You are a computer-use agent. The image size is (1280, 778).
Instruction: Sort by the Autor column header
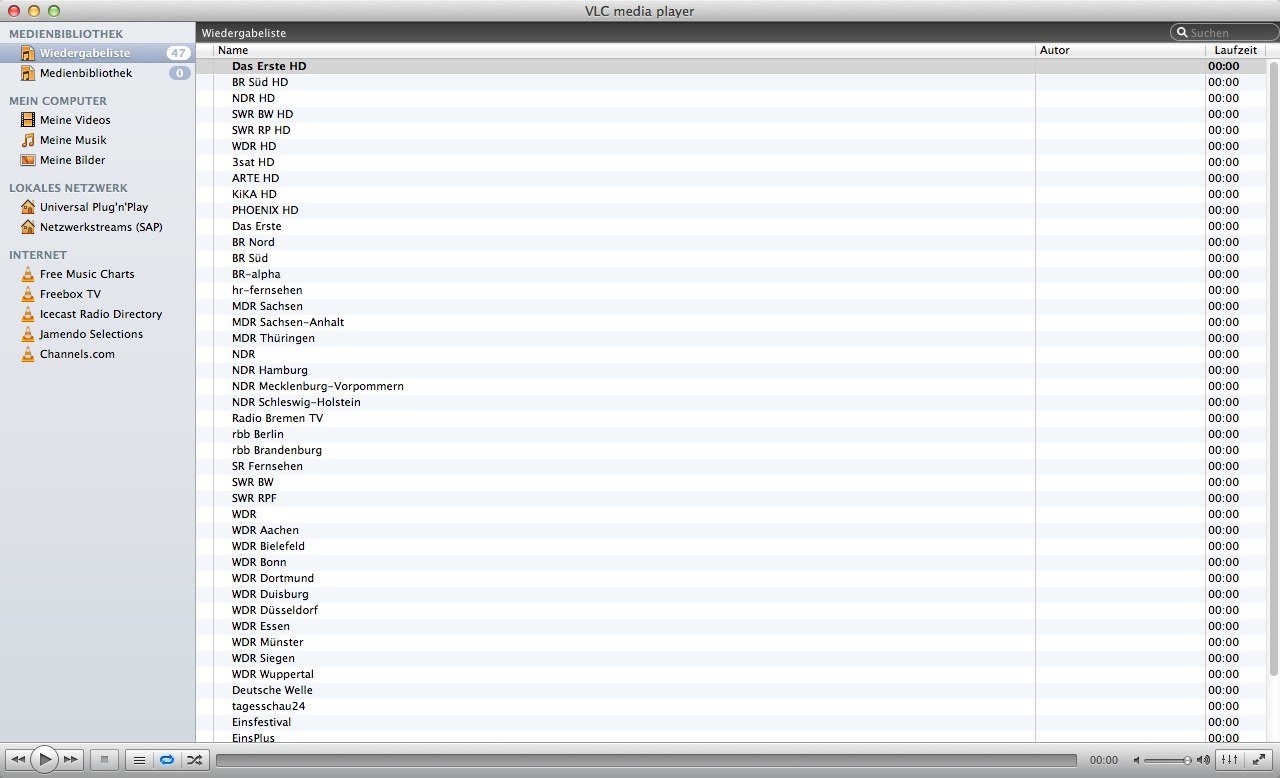coord(1120,50)
